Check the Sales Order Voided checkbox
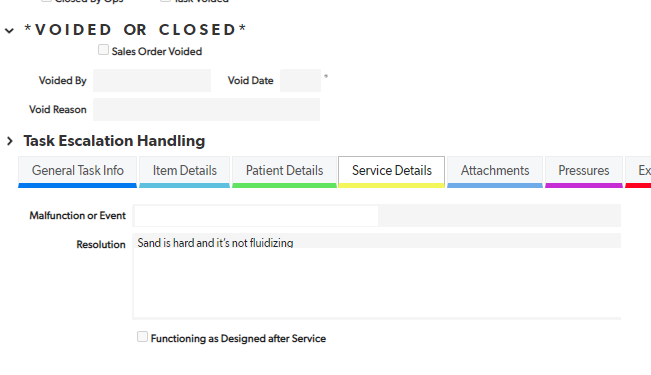Viewport: 651px width, 375px height. pos(103,50)
